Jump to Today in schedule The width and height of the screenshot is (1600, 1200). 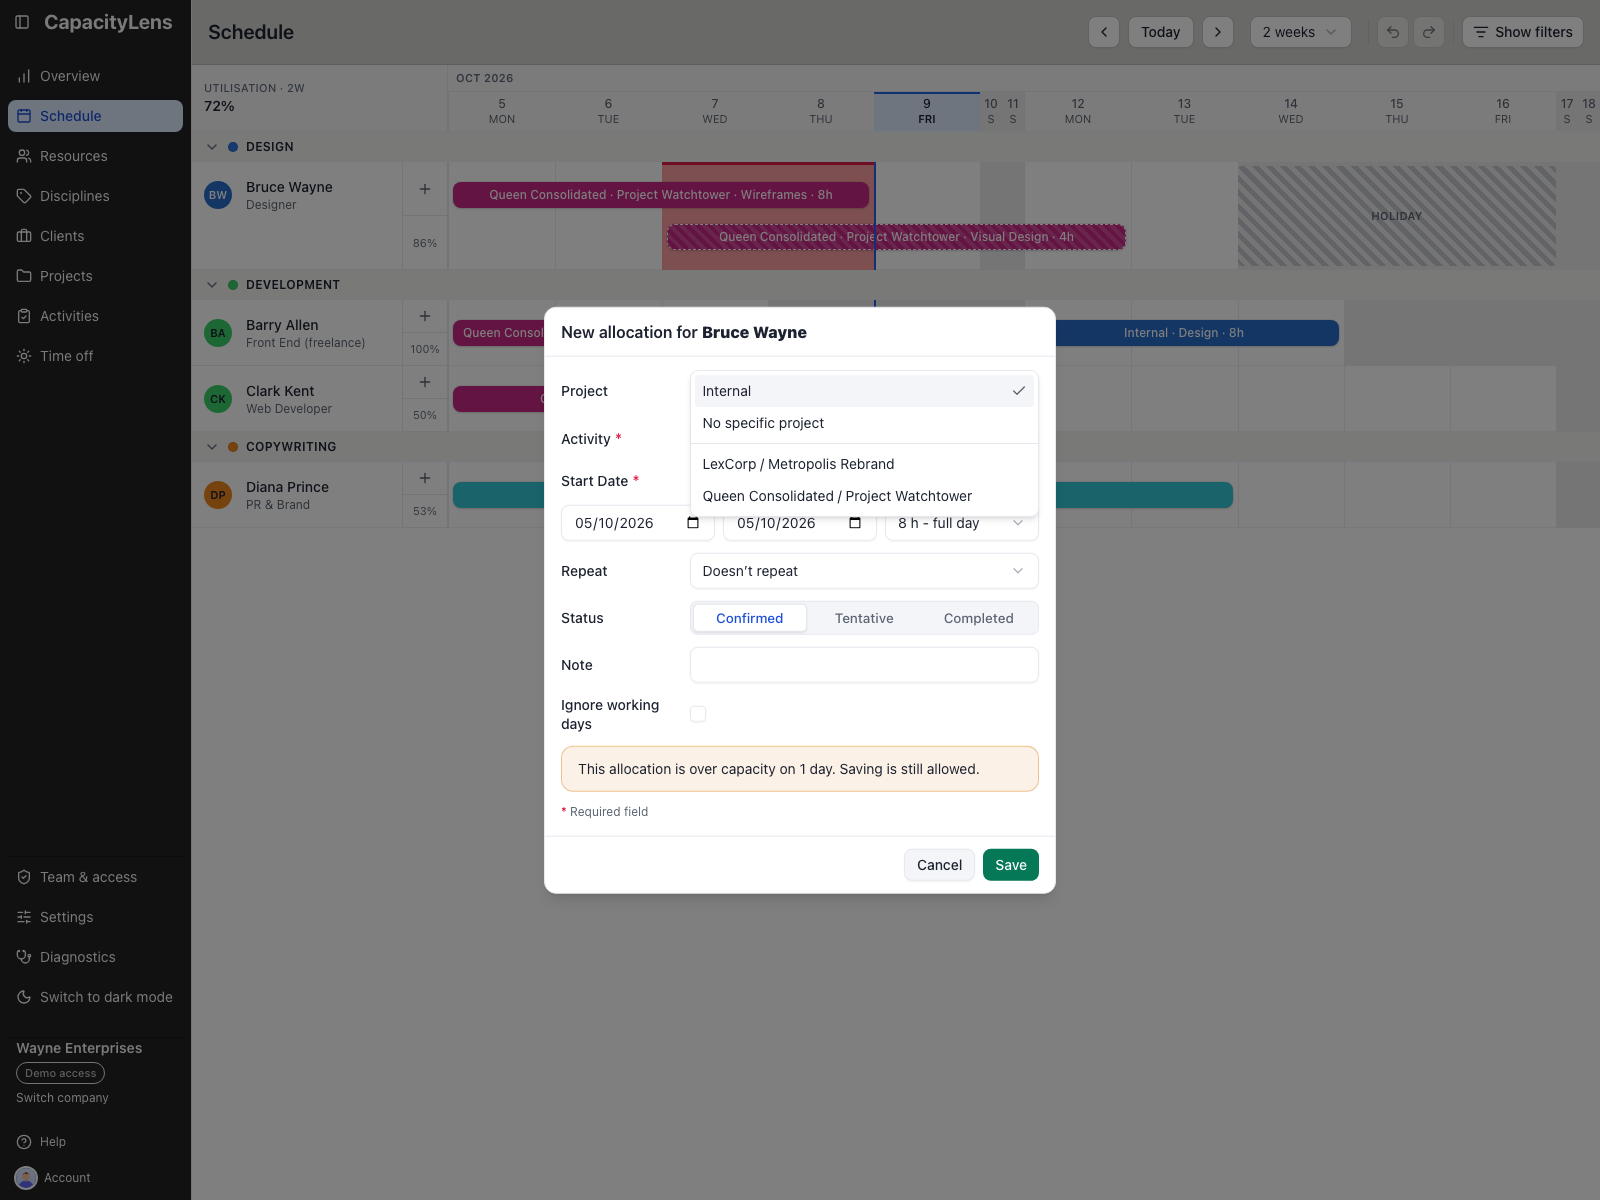(x=1161, y=32)
